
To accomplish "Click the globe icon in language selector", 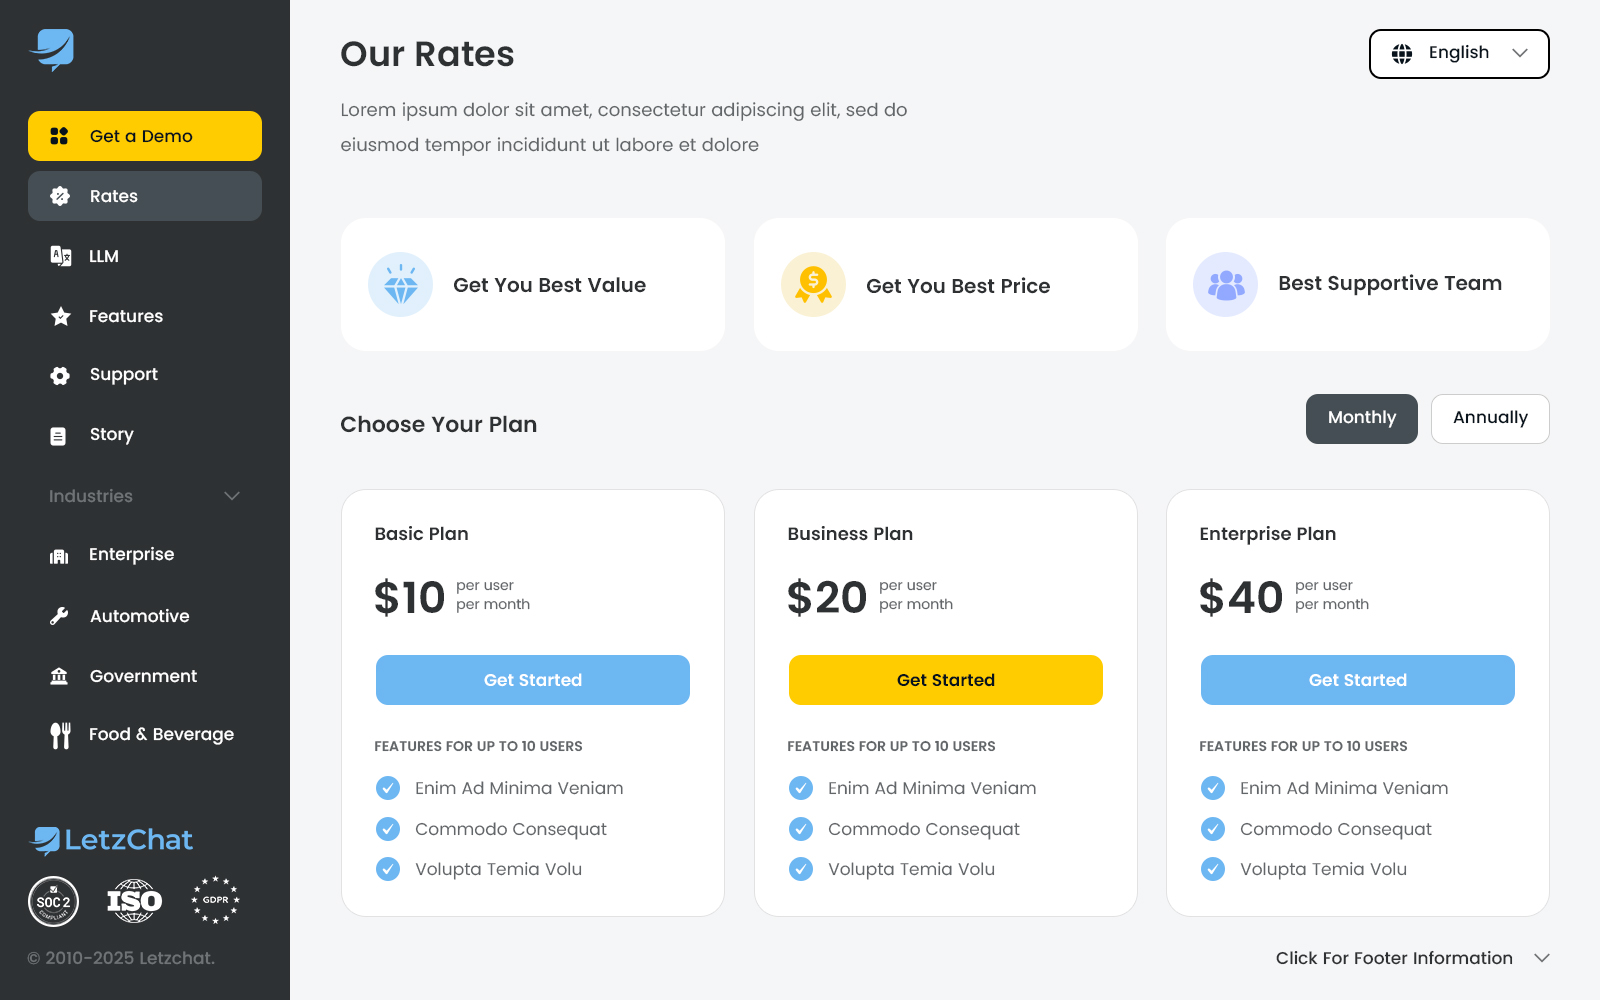I will (1402, 54).
